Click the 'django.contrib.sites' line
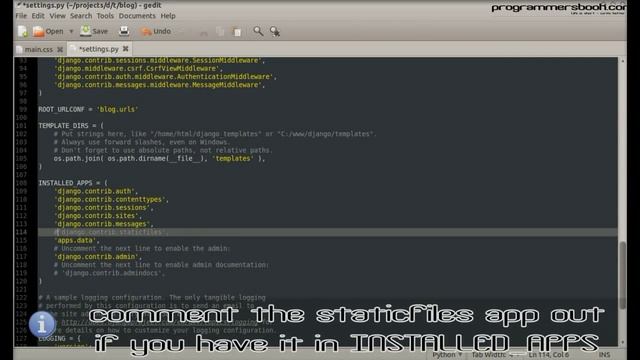640x360 pixels. (98, 216)
